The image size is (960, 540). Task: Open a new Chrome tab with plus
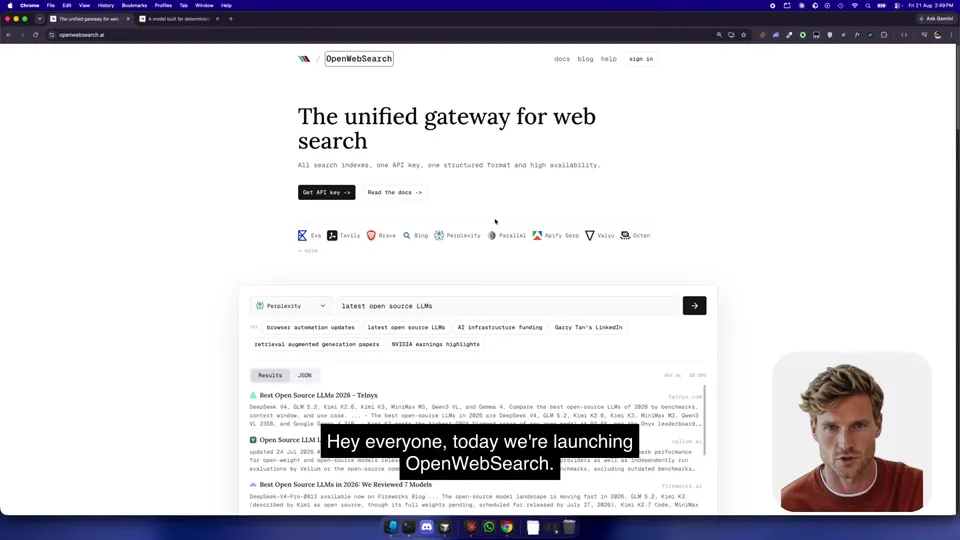(231, 19)
